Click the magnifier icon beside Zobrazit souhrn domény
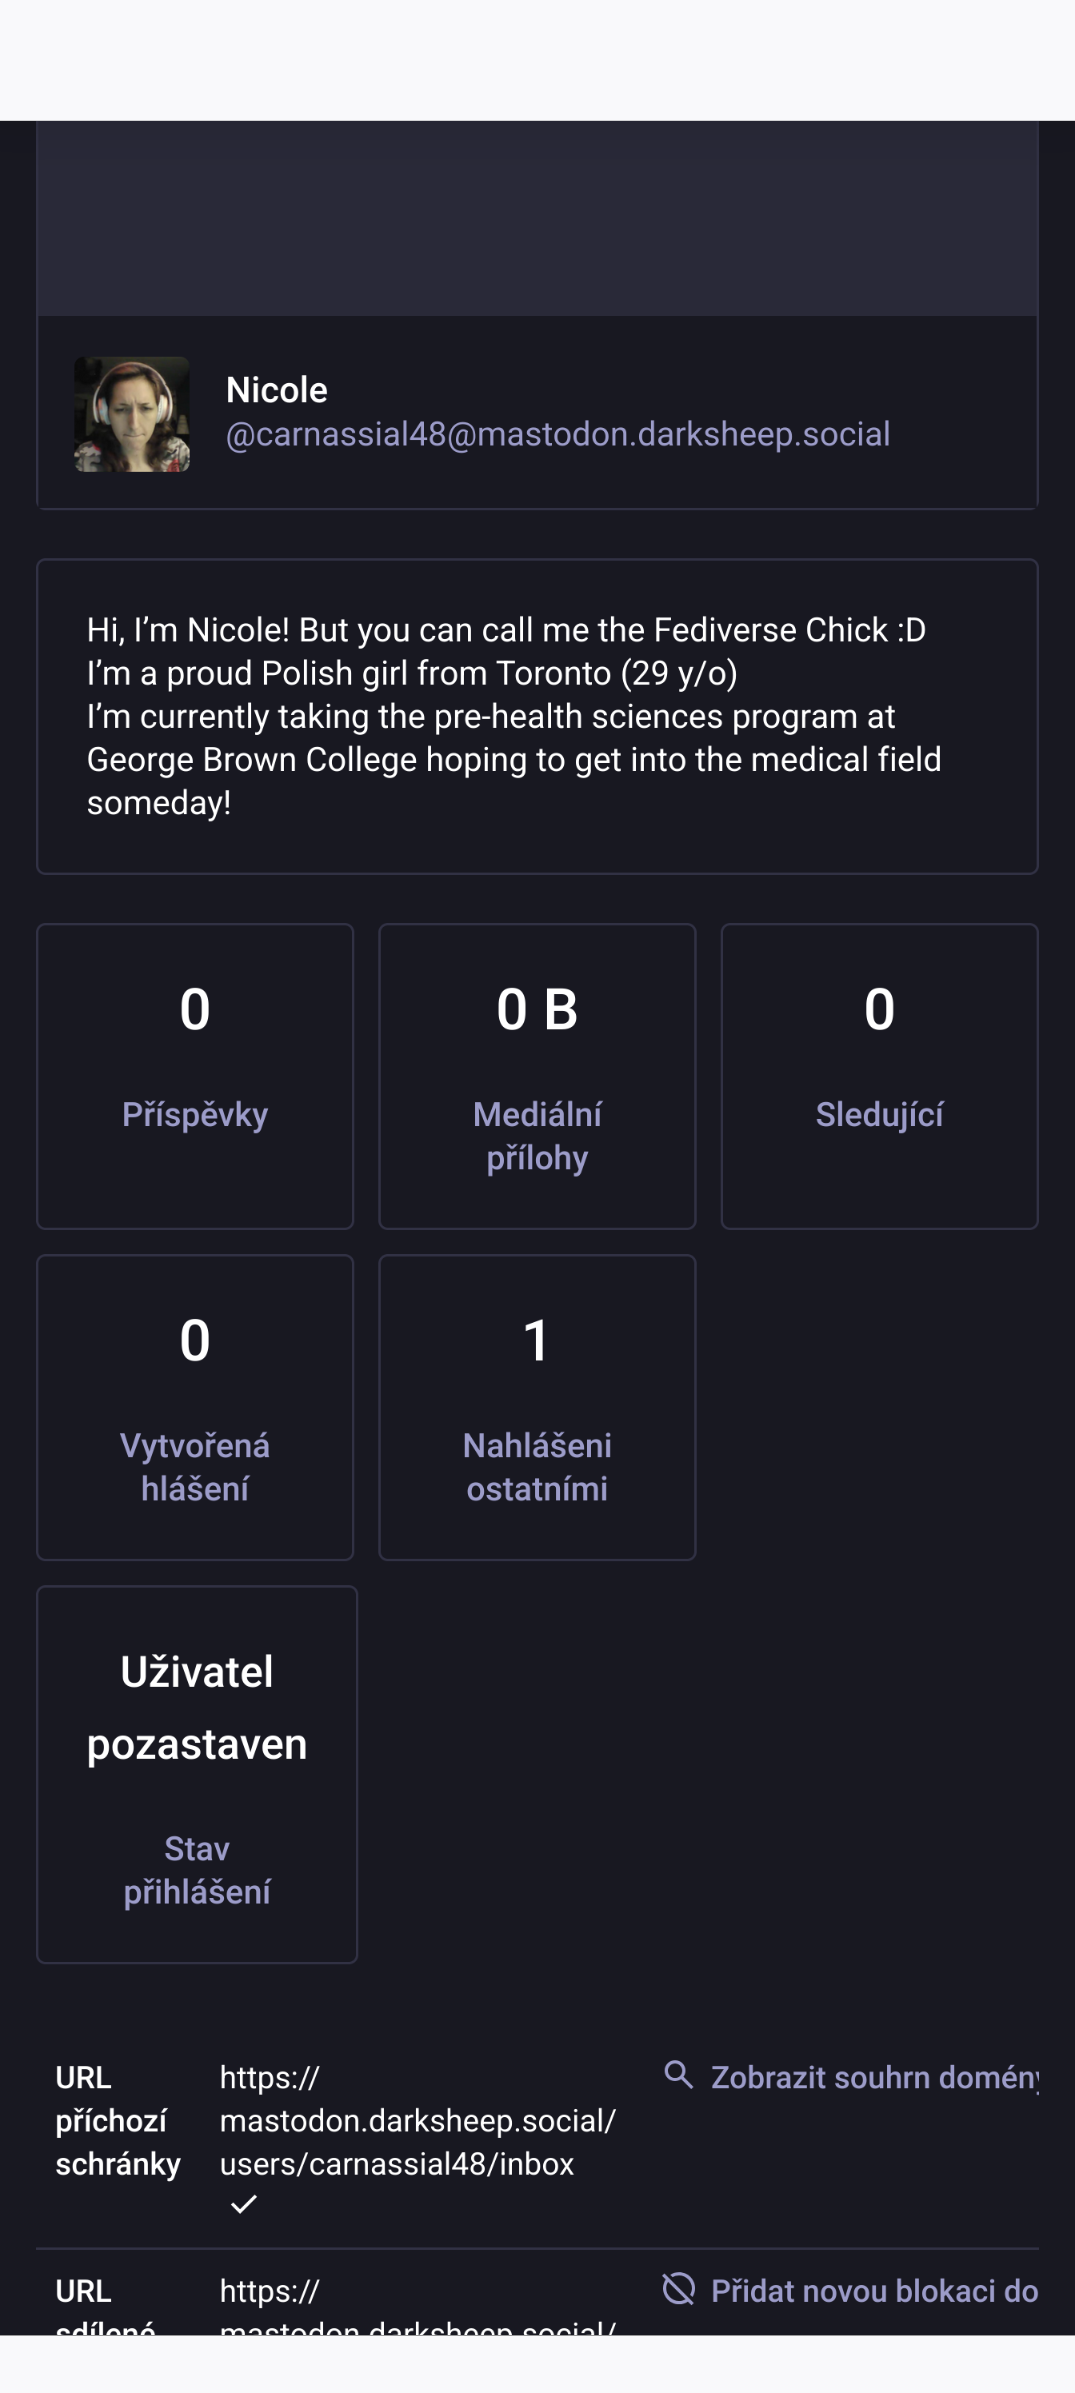Image resolution: width=1075 pixels, height=2393 pixels. click(x=678, y=2075)
